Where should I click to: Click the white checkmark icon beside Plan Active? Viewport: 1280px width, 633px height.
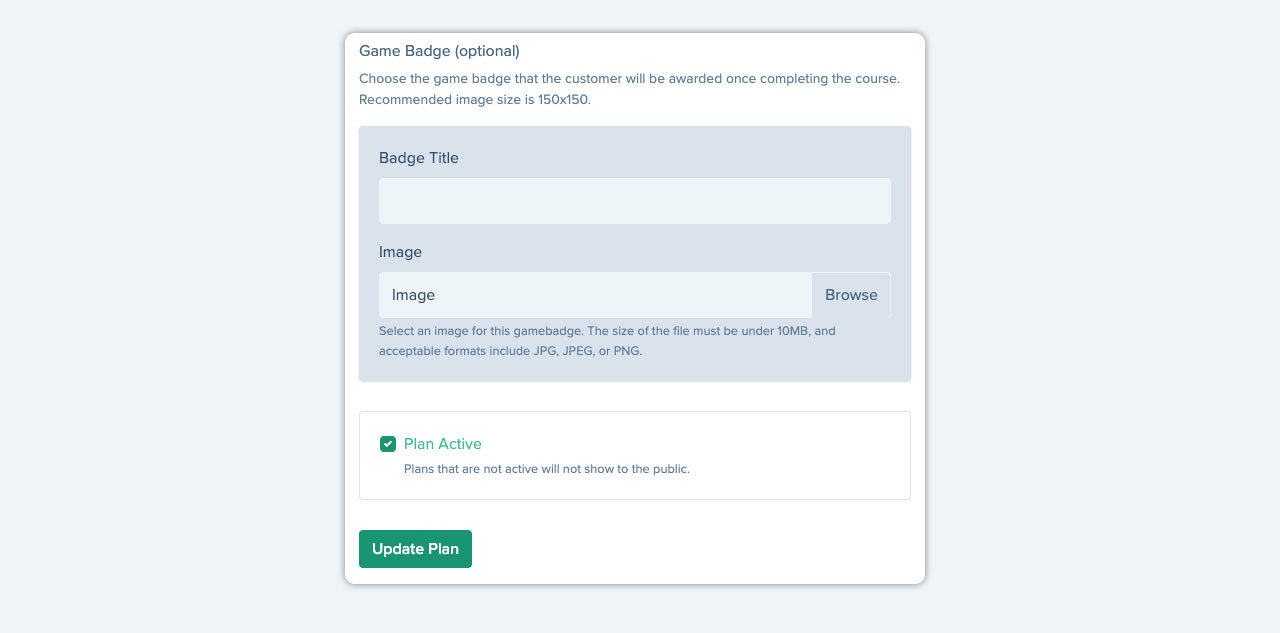388,444
